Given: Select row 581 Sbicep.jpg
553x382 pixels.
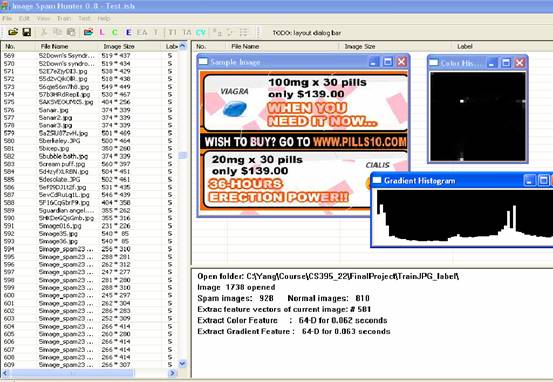Looking at the screenshot, I should tap(89, 148).
